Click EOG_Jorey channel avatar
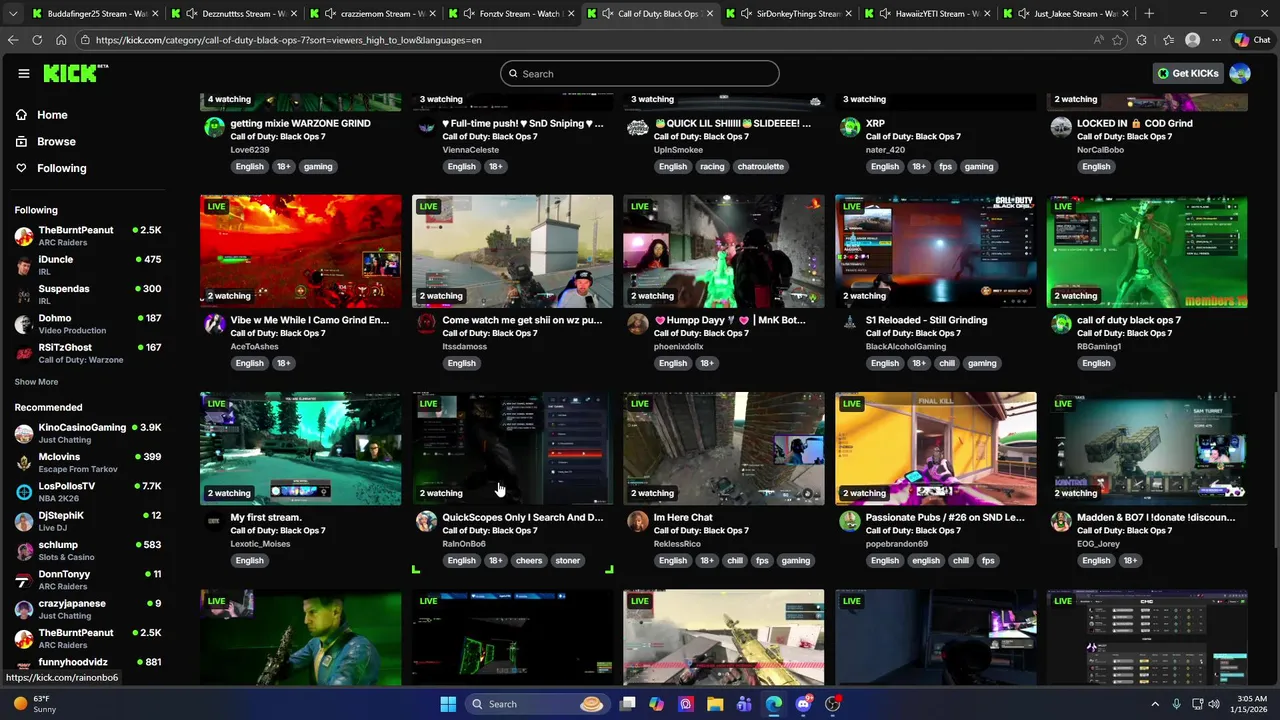This screenshot has height=720, width=1280. (1061, 521)
